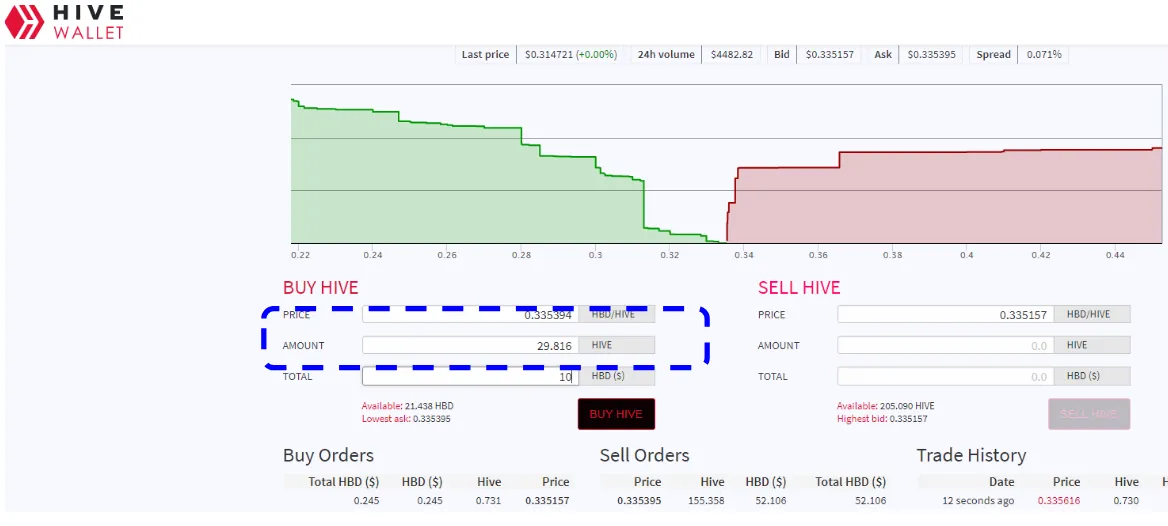
Task: Click the Sell Hive price input field
Action: (x=946, y=314)
